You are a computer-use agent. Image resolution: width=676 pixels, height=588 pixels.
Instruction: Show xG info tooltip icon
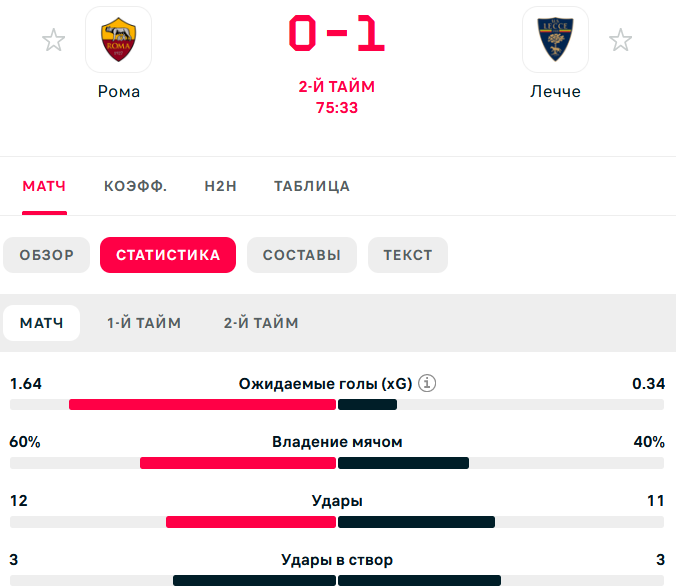coord(427,383)
